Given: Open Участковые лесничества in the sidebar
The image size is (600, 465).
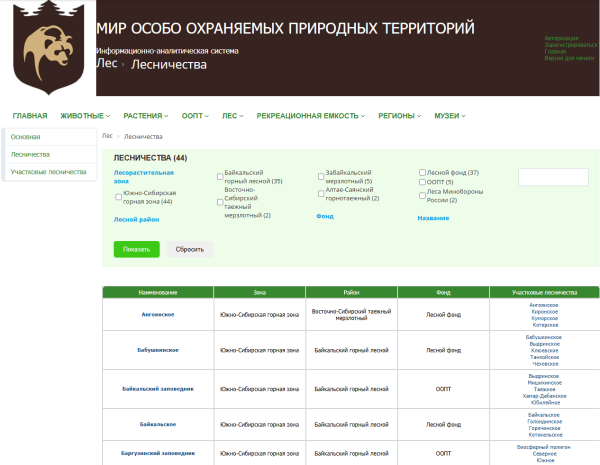Looking at the screenshot, I should 48,172.
